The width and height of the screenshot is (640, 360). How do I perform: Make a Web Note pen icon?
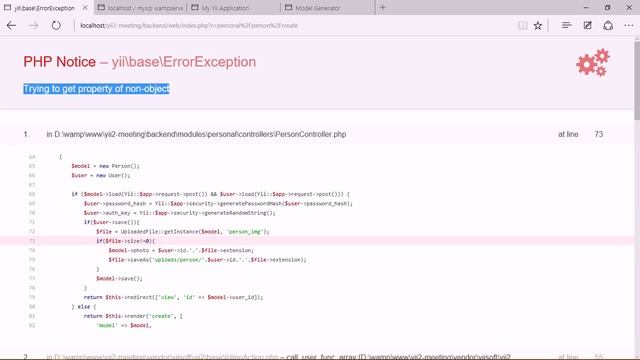(x=587, y=25)
